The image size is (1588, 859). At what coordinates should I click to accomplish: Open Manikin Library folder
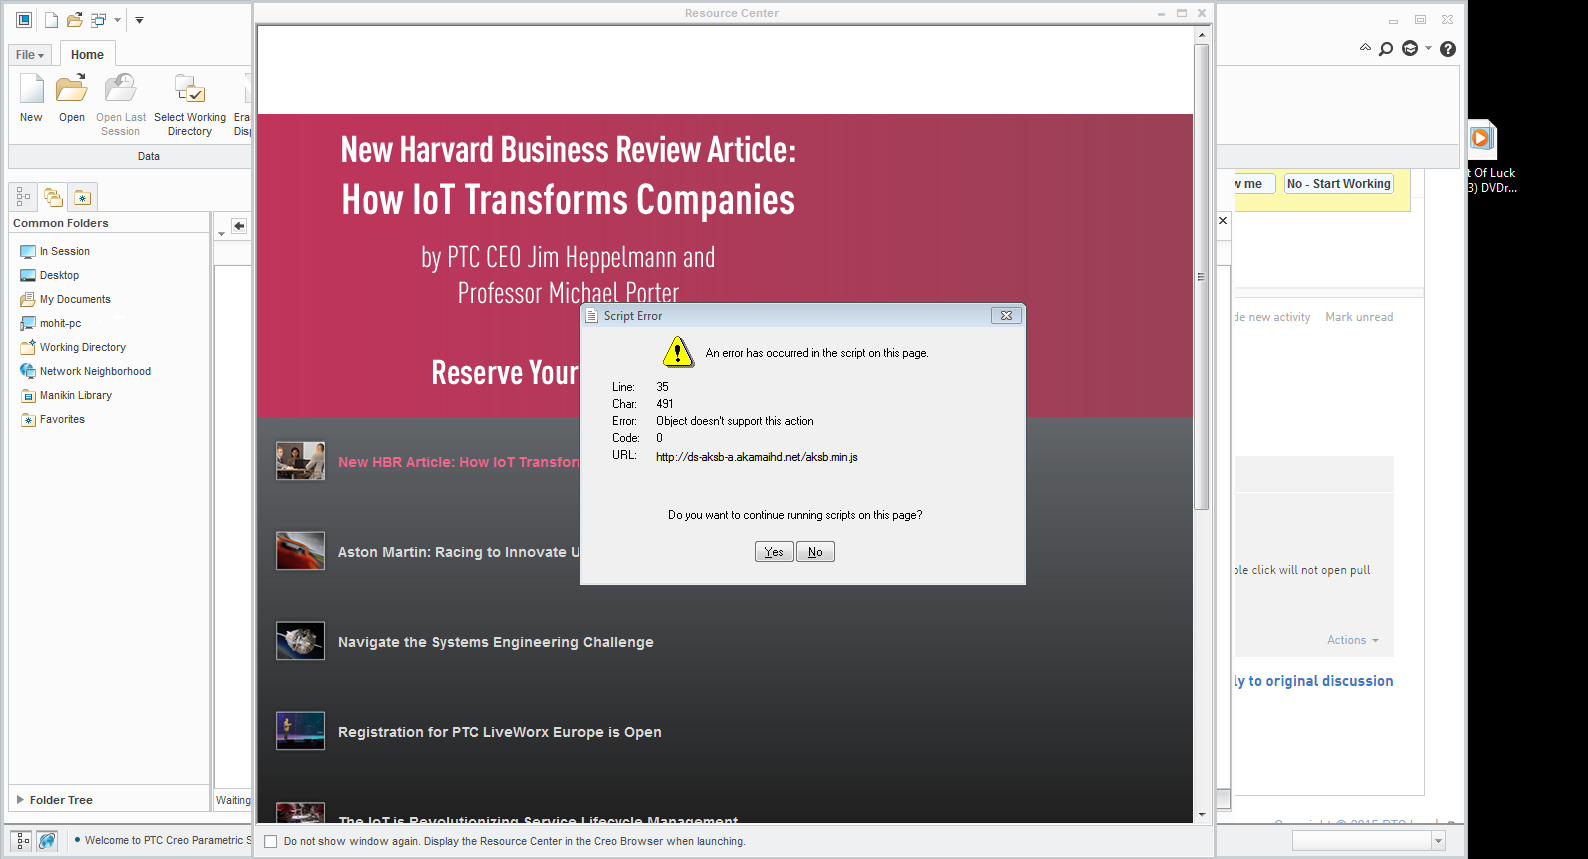[66, 396]
